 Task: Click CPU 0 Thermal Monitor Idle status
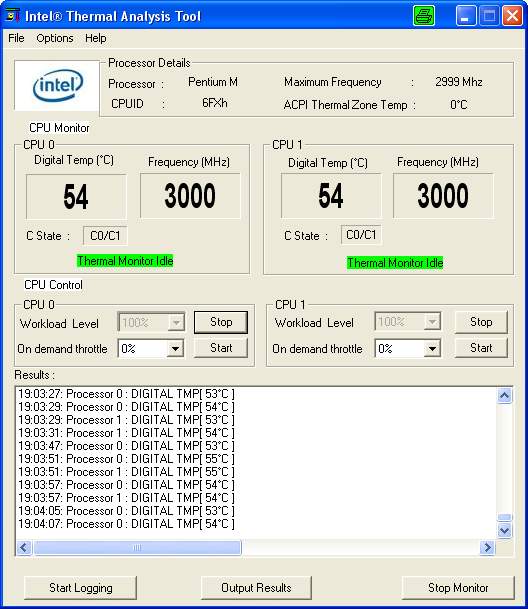[x=125, y=261]
